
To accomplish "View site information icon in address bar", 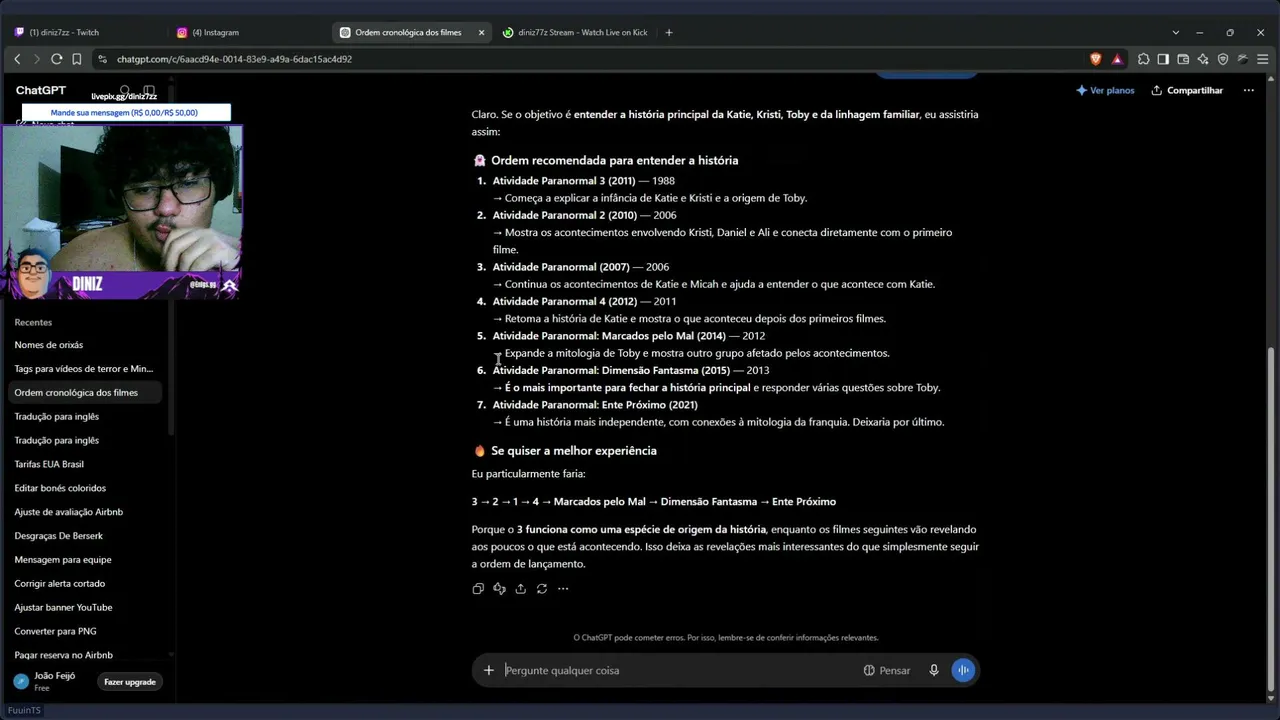I will pyautogui.click(x=102, y=59).
